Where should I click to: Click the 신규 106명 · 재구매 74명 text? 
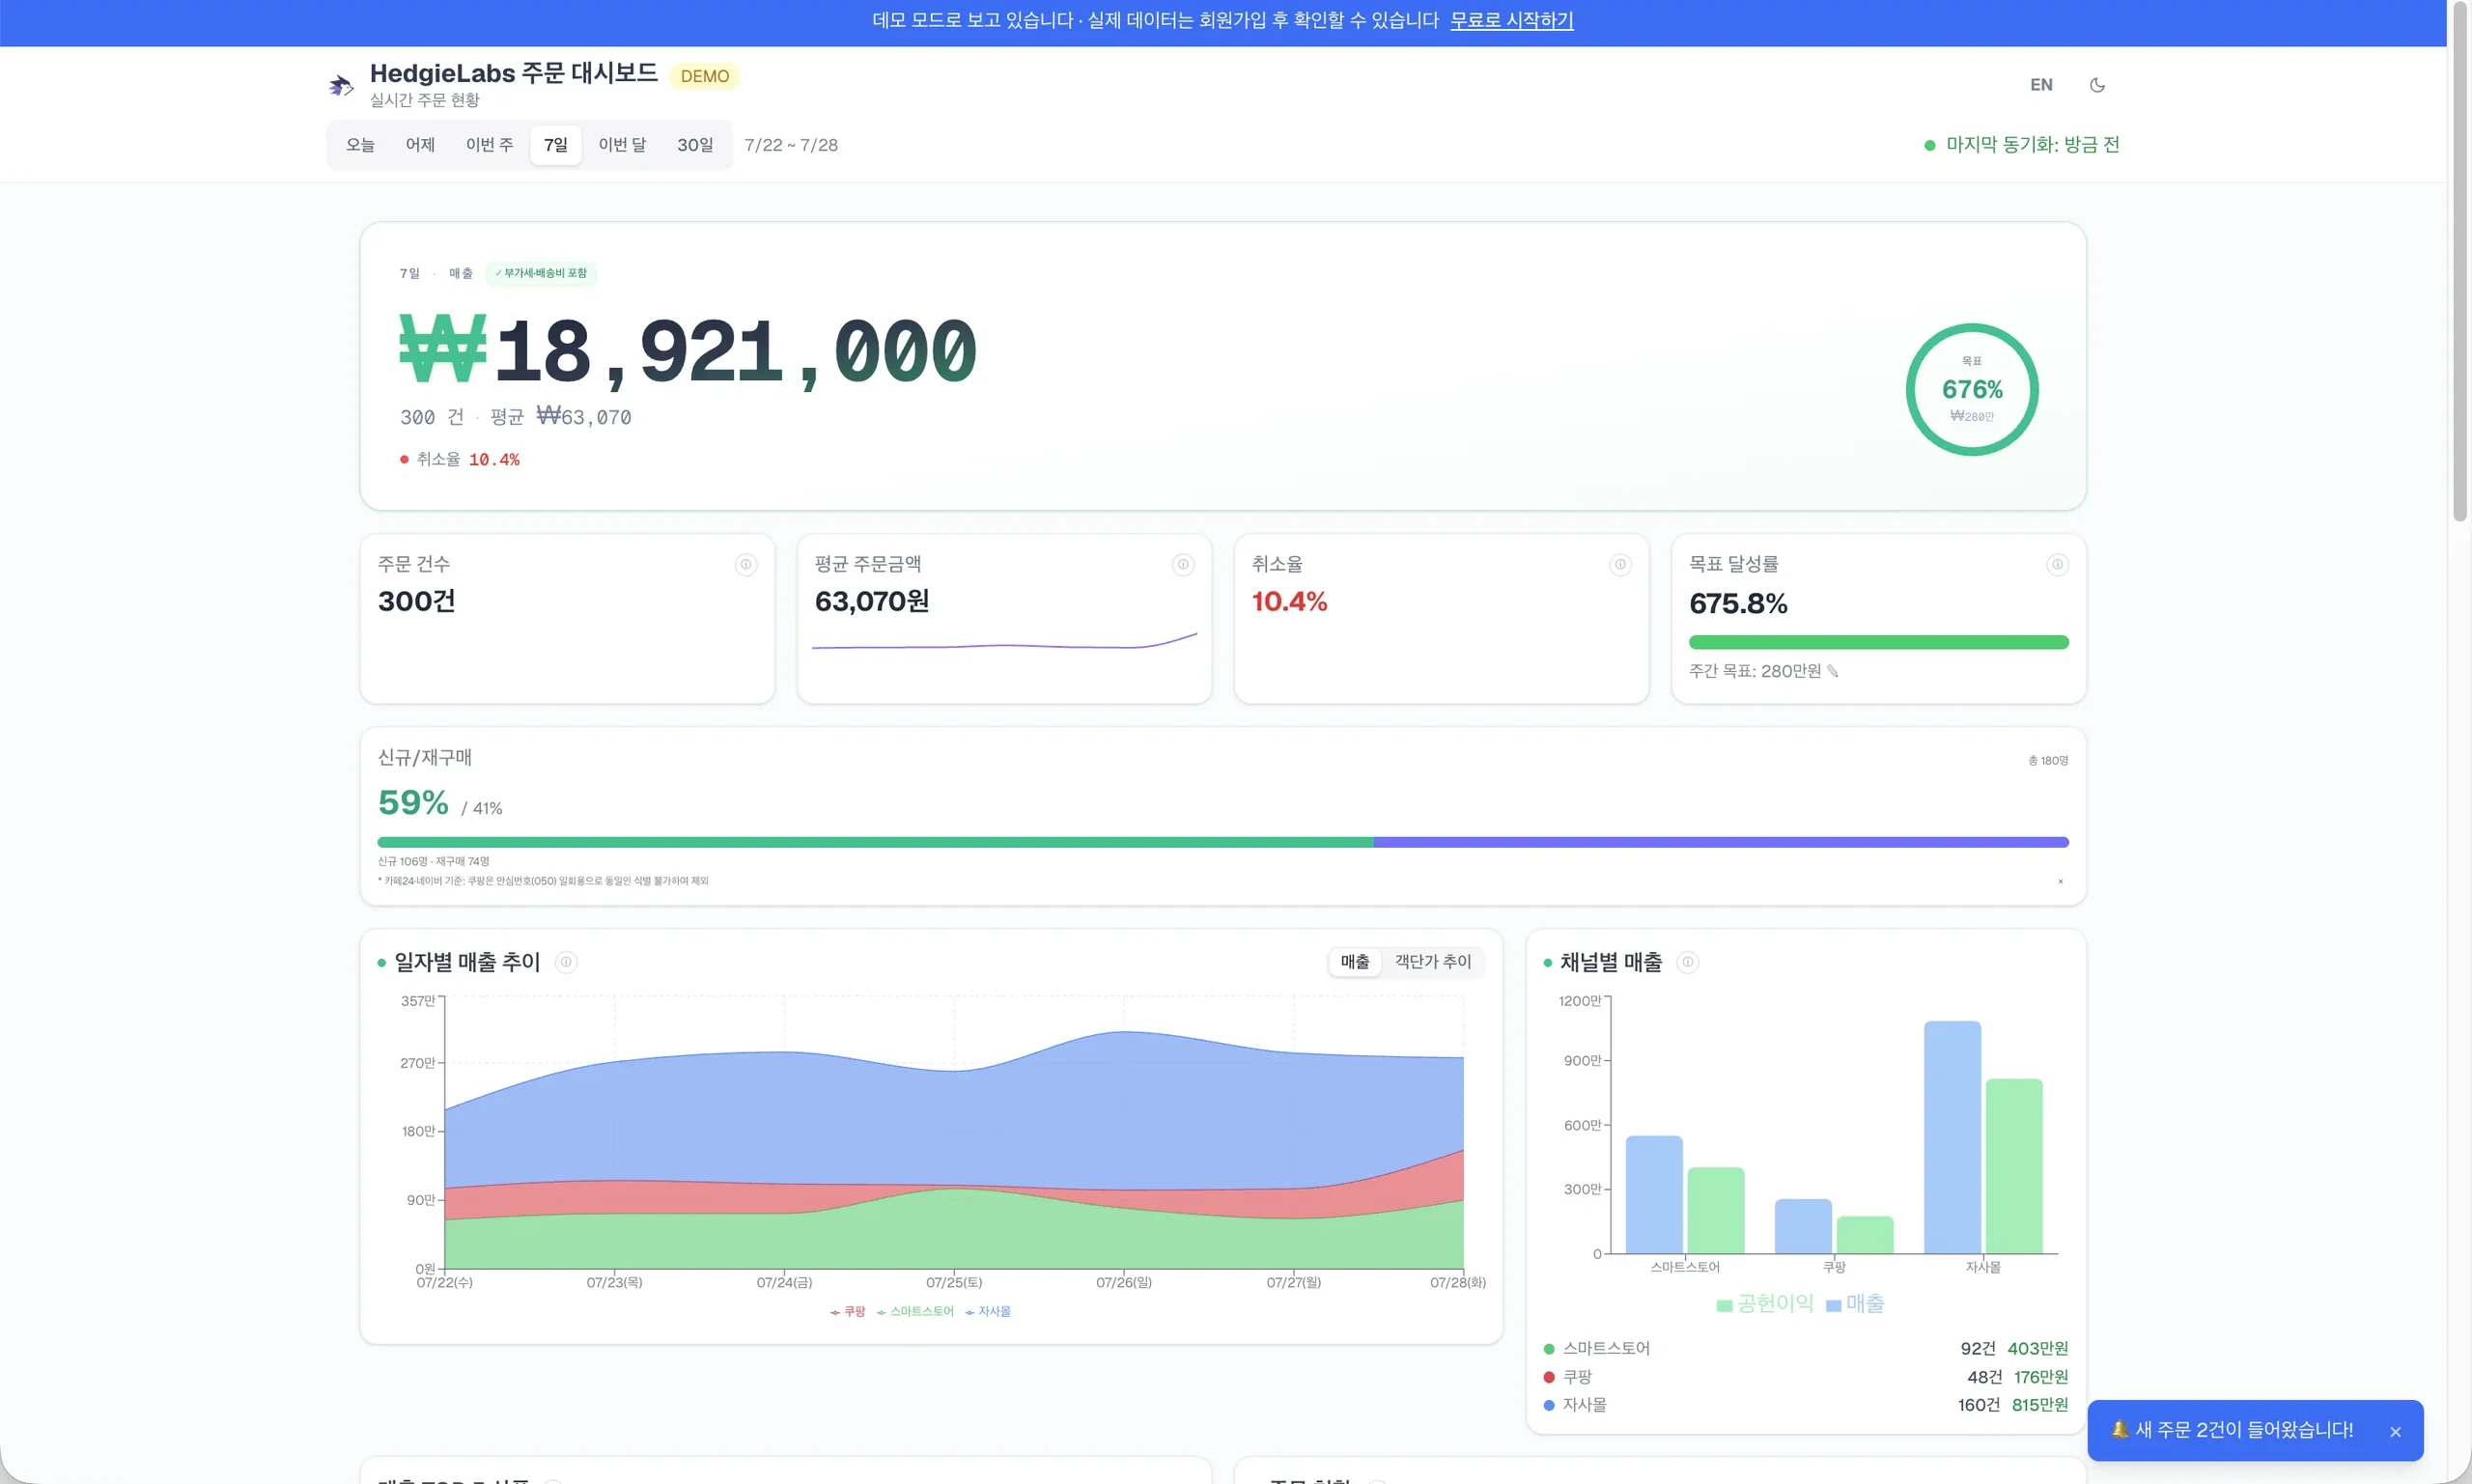[433, 861]
